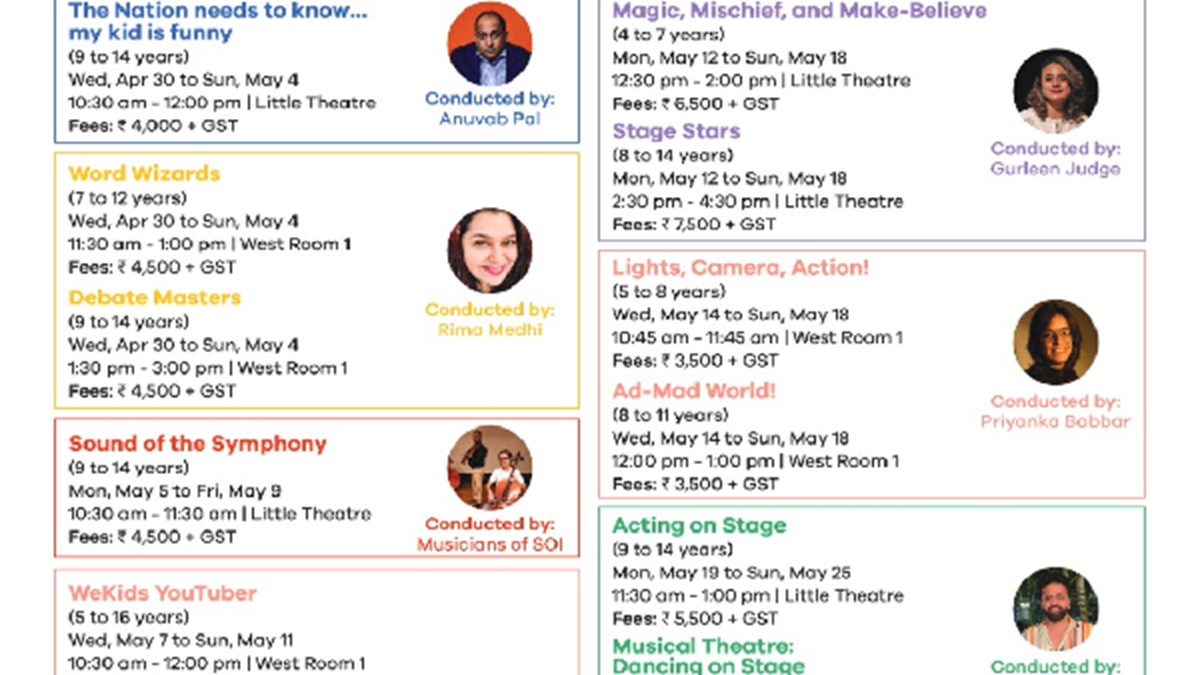Click the Acting on Stage heading
The image size is (1200, 675).
[x=699, y=526]
